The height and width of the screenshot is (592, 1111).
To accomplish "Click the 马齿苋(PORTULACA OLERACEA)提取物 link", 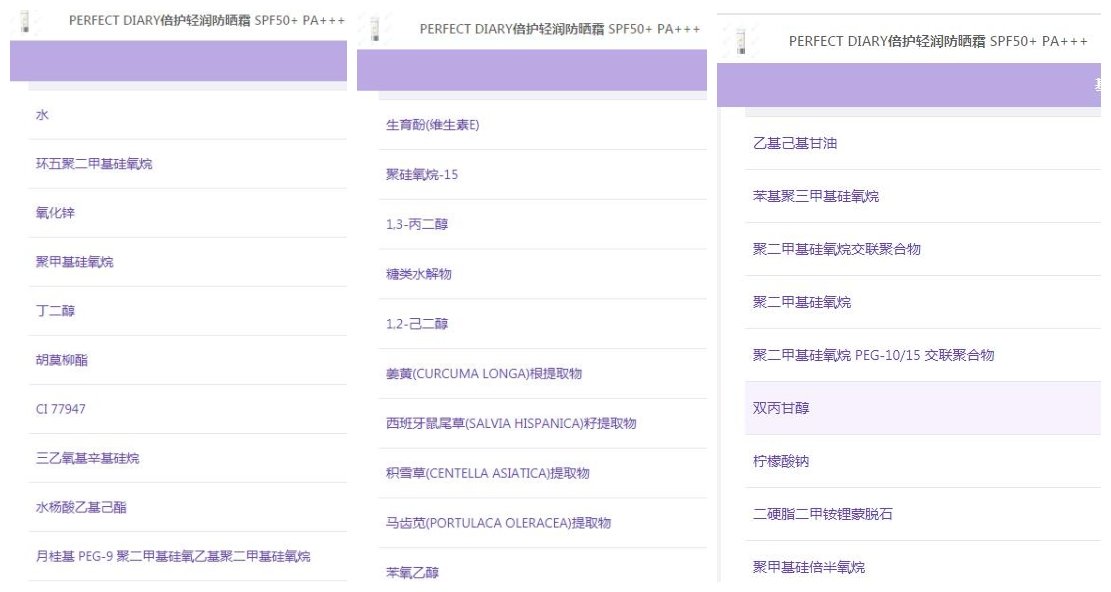I will pyautogui.click(x=498, y=523).
